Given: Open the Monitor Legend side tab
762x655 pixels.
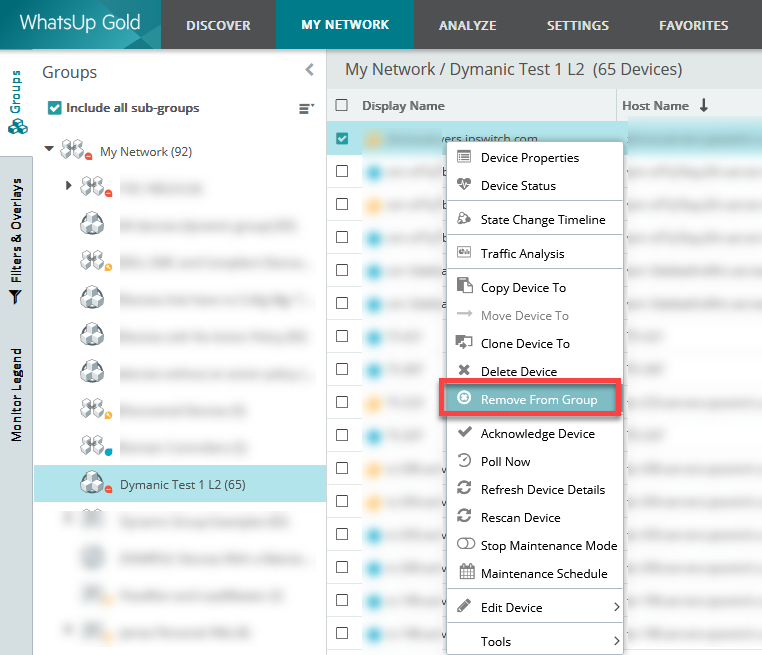Looking at the screenshot, I should click(16, 395).
